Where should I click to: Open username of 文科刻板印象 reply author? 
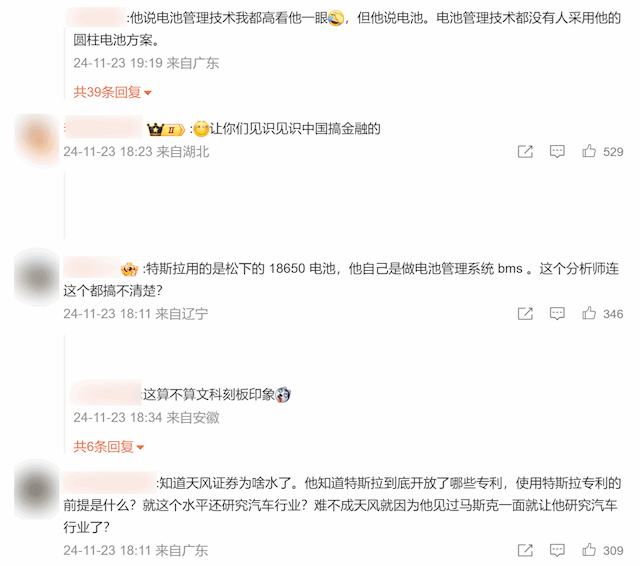[x=106, y=394]
